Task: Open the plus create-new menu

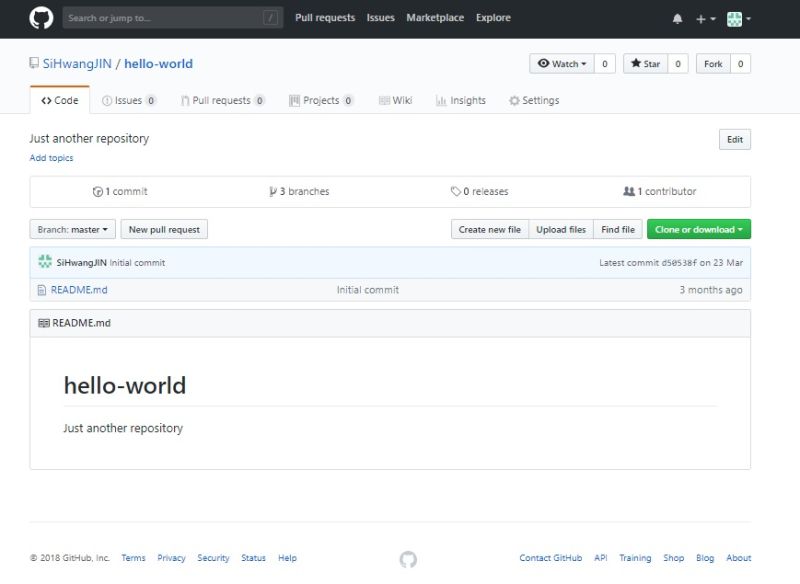Action: [706, 19]
